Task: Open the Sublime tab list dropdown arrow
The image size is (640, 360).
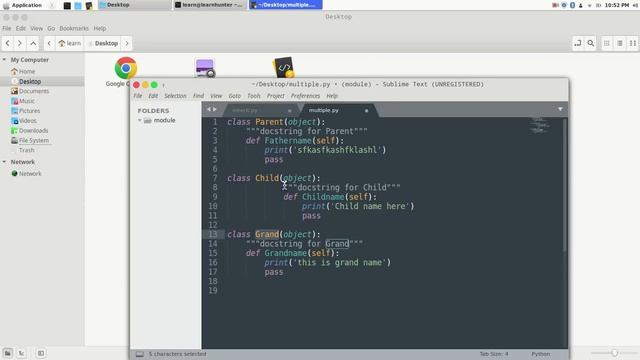Action: pos(560,109)
